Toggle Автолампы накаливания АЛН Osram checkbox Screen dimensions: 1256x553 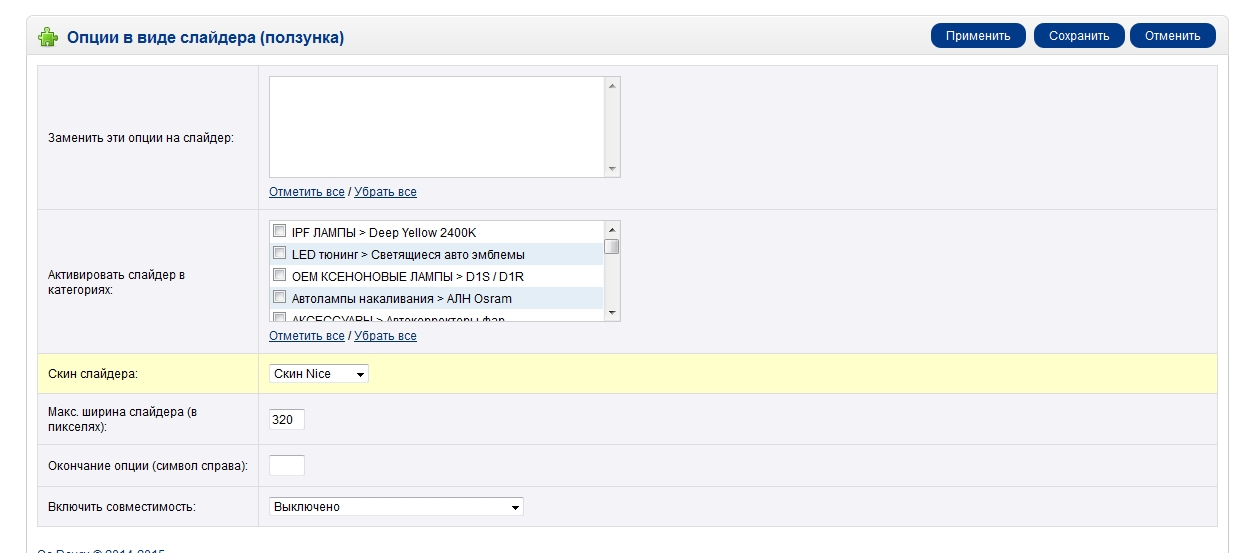click(x=280, y=297)
